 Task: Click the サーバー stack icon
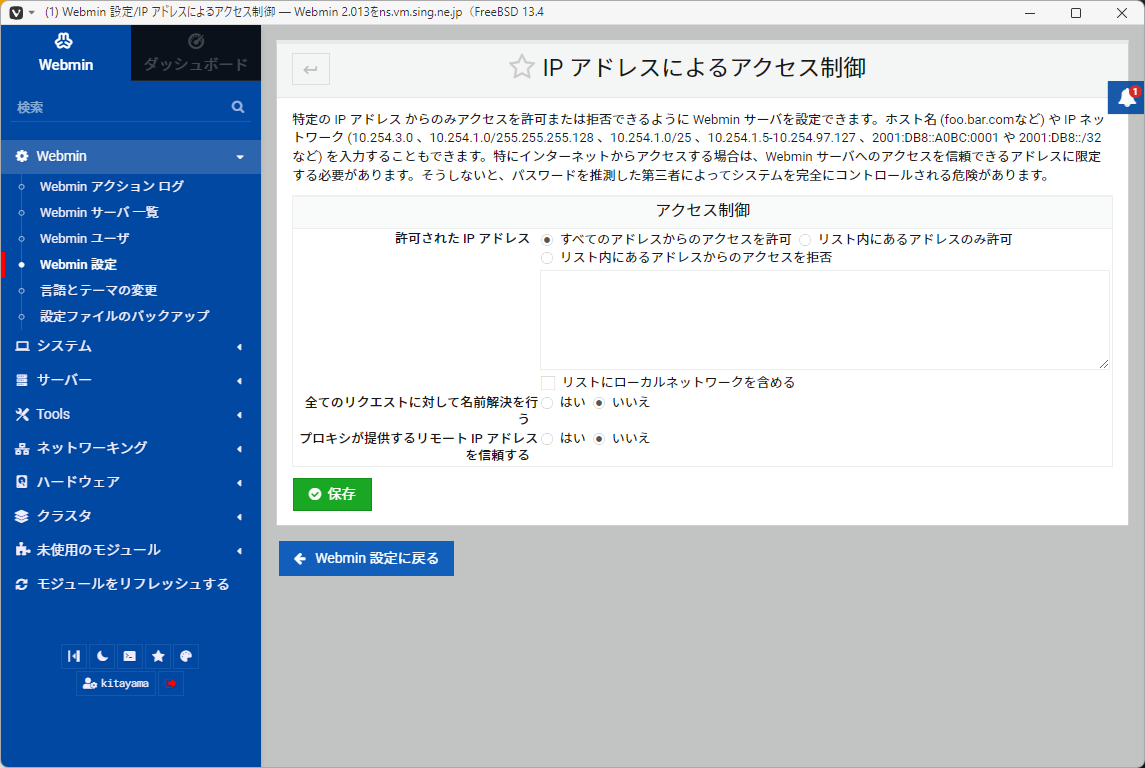22,380
